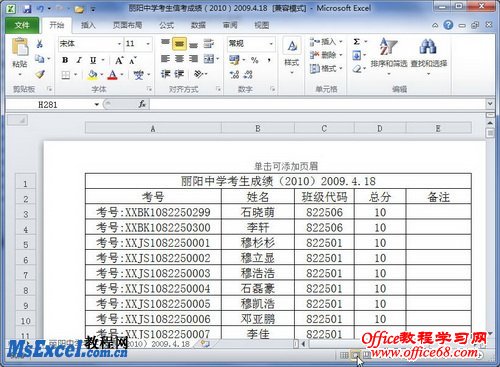This screenshot has width=500, height=367.
Task: Align text to the right
Action: [x=193, y=59]
